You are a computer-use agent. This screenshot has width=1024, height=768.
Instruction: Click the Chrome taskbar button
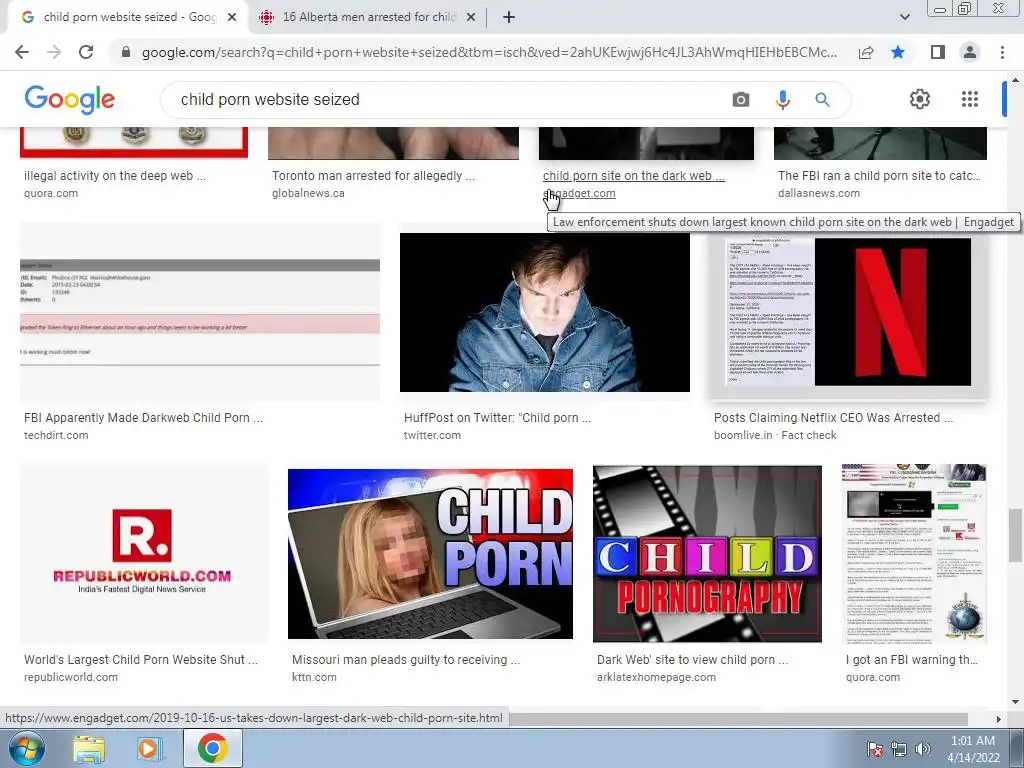213,748
